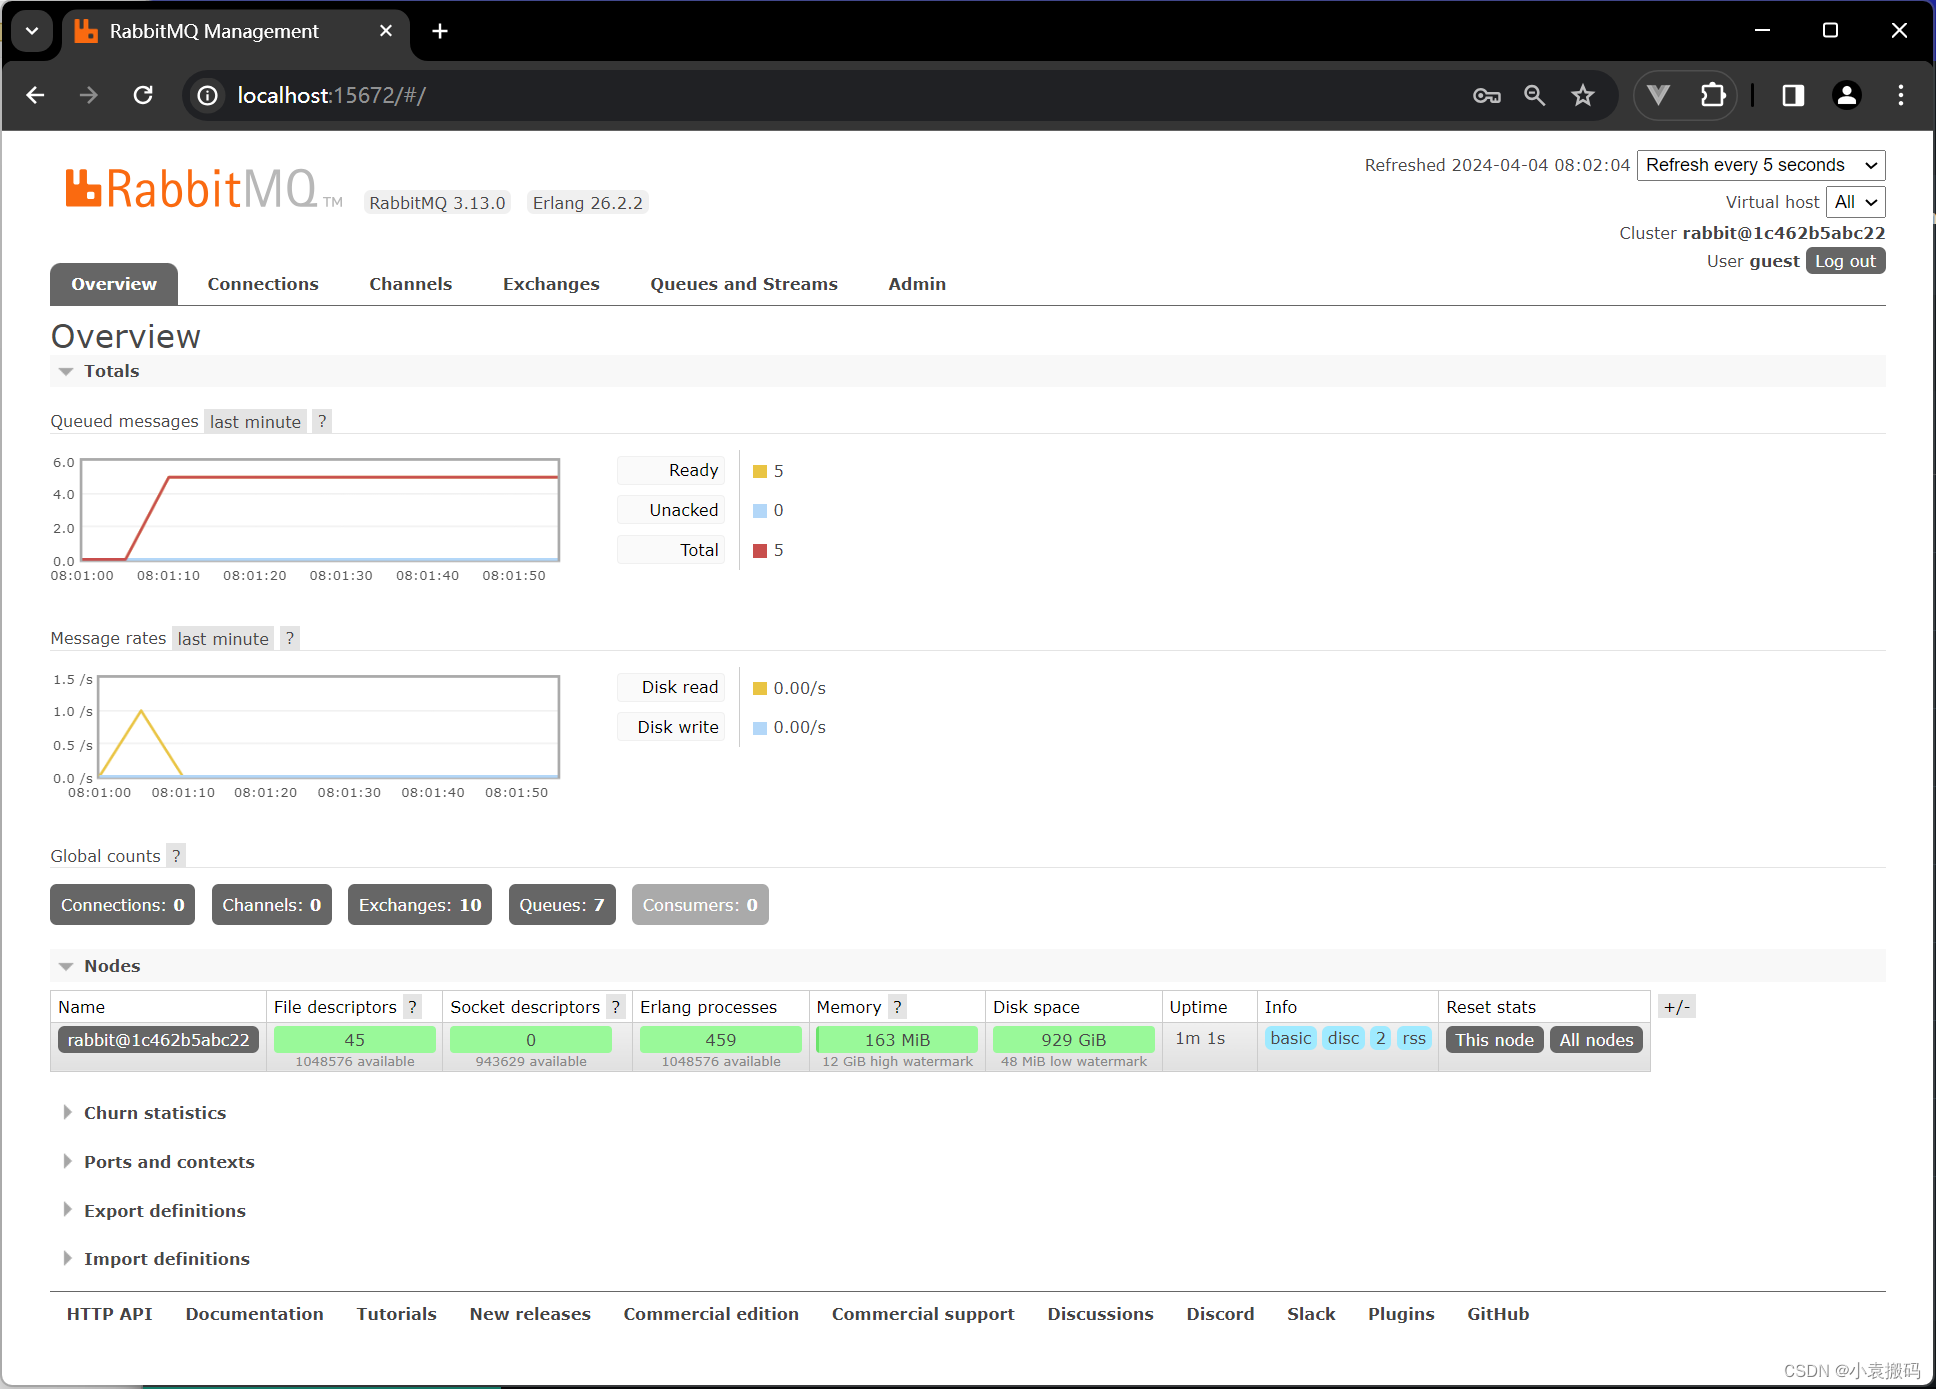The width and height of the screenshot is (1936, 1389).
Task: Select the Virtual host All dropdown
Action: click(x=1852, y=200)
